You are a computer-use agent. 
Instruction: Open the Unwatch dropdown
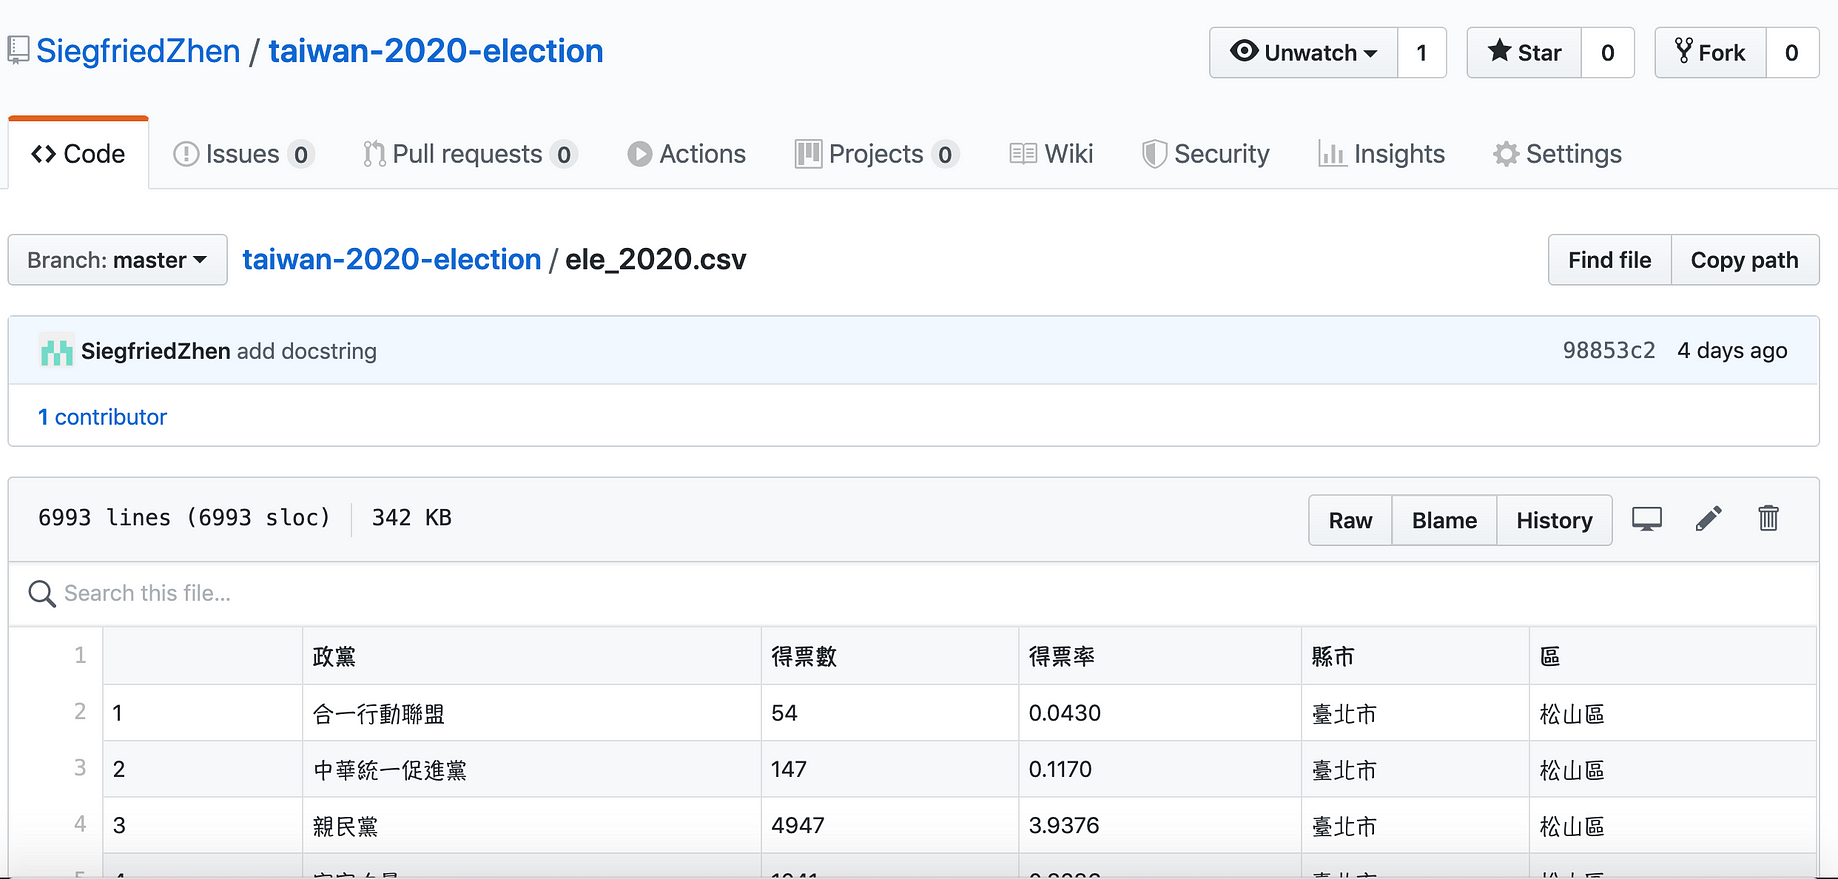(x=1303, y=53)
